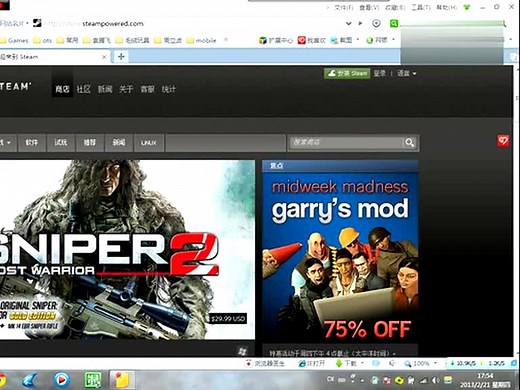Click the green search engine icon
Viewport: 520px width, 390px height.
coord(394,23)
